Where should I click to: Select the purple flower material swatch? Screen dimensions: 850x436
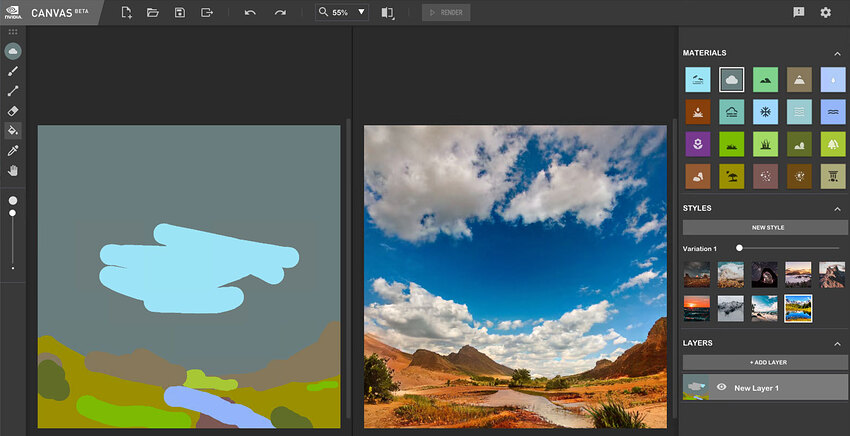coord(698,144)
